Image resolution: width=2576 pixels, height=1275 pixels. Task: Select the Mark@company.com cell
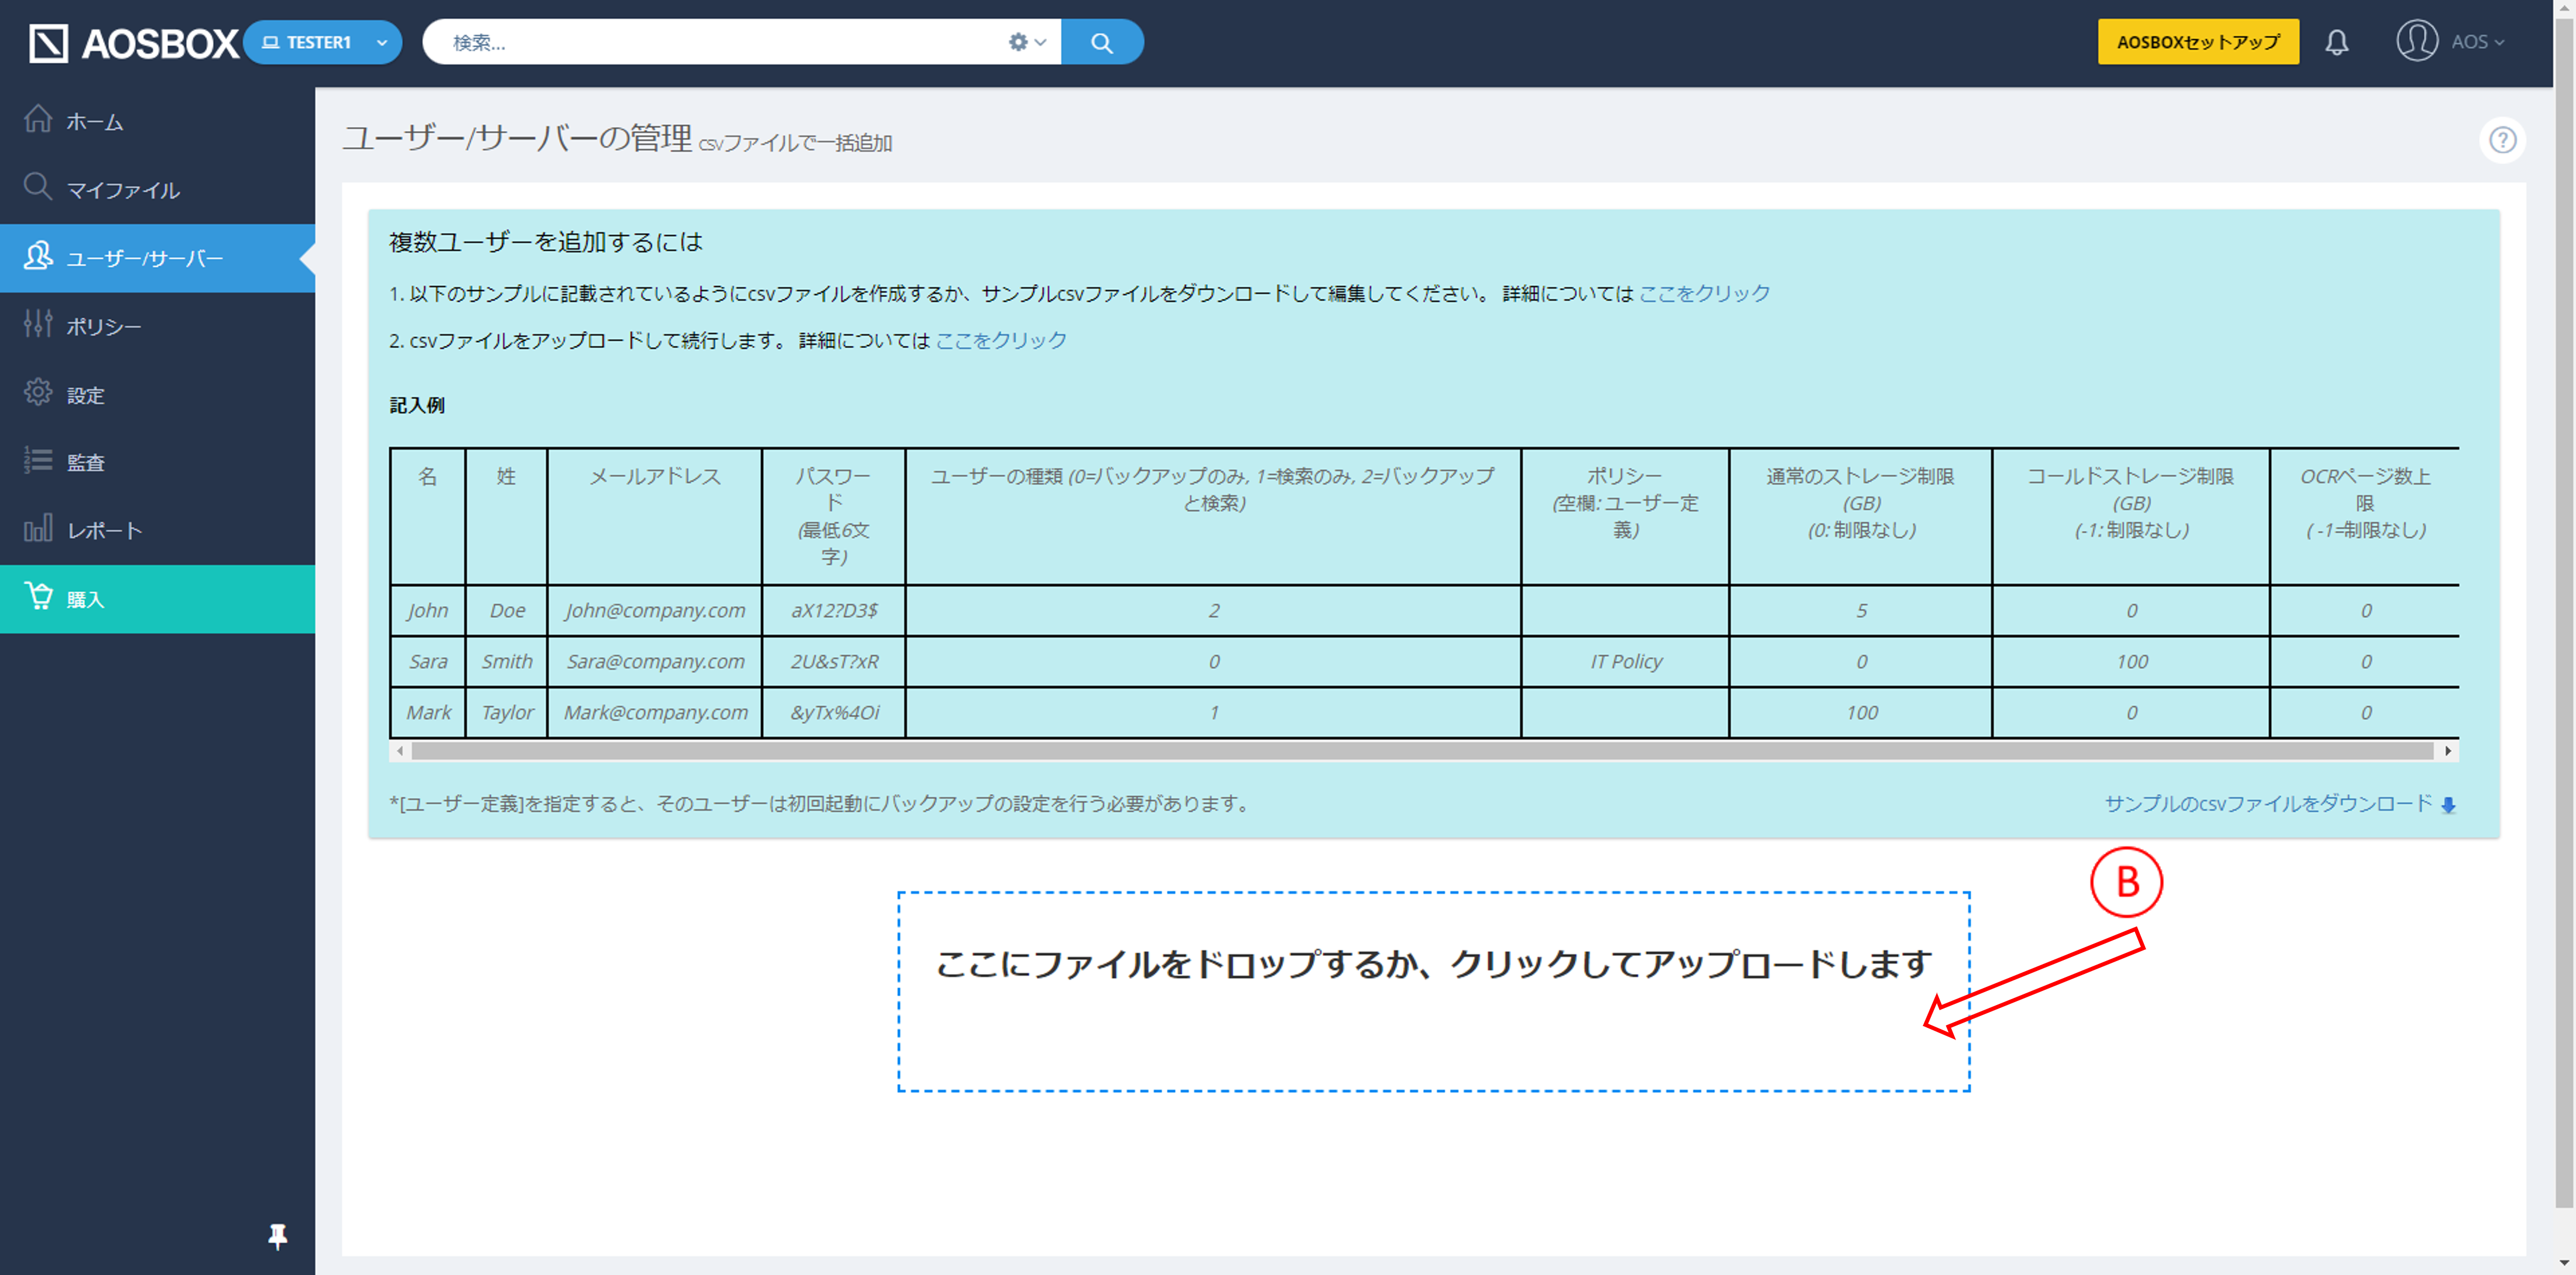point(655,713)
